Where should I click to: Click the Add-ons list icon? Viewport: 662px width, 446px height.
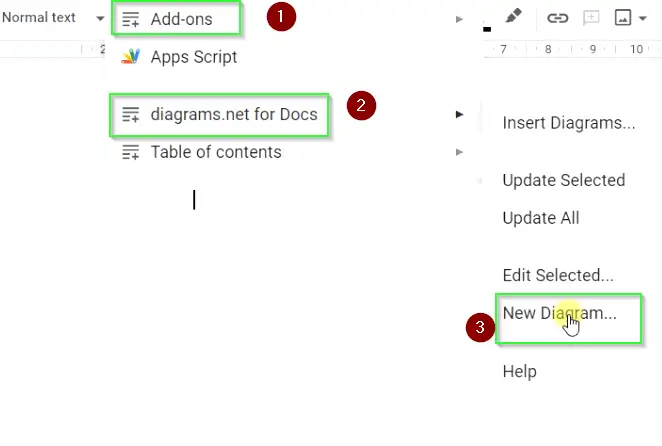click(130, 19)
